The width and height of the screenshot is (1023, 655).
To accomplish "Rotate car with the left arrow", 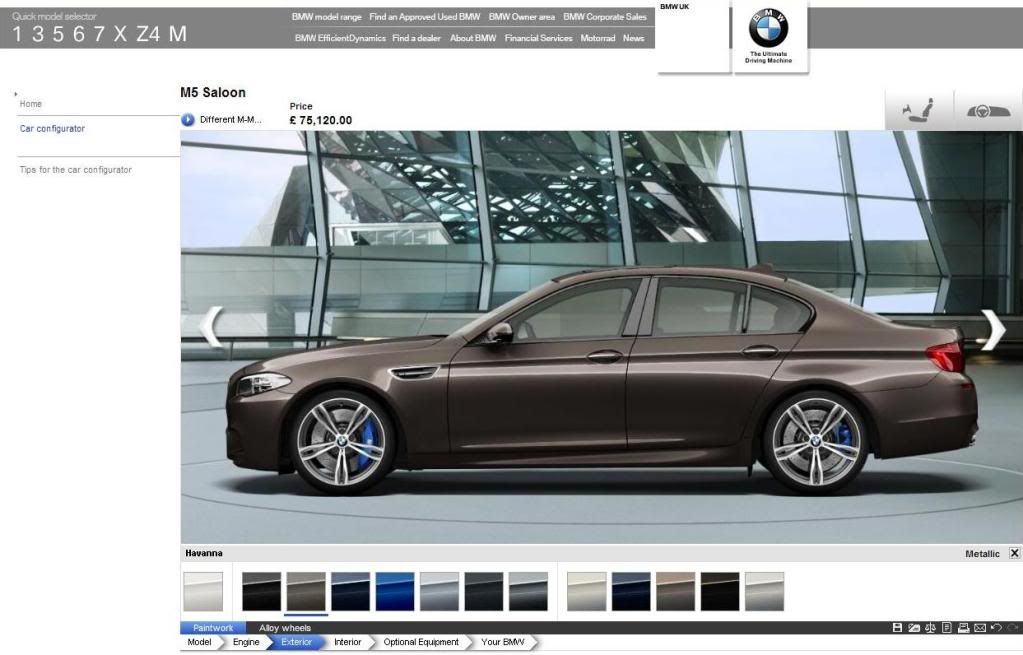I will [x=211, y=326].
